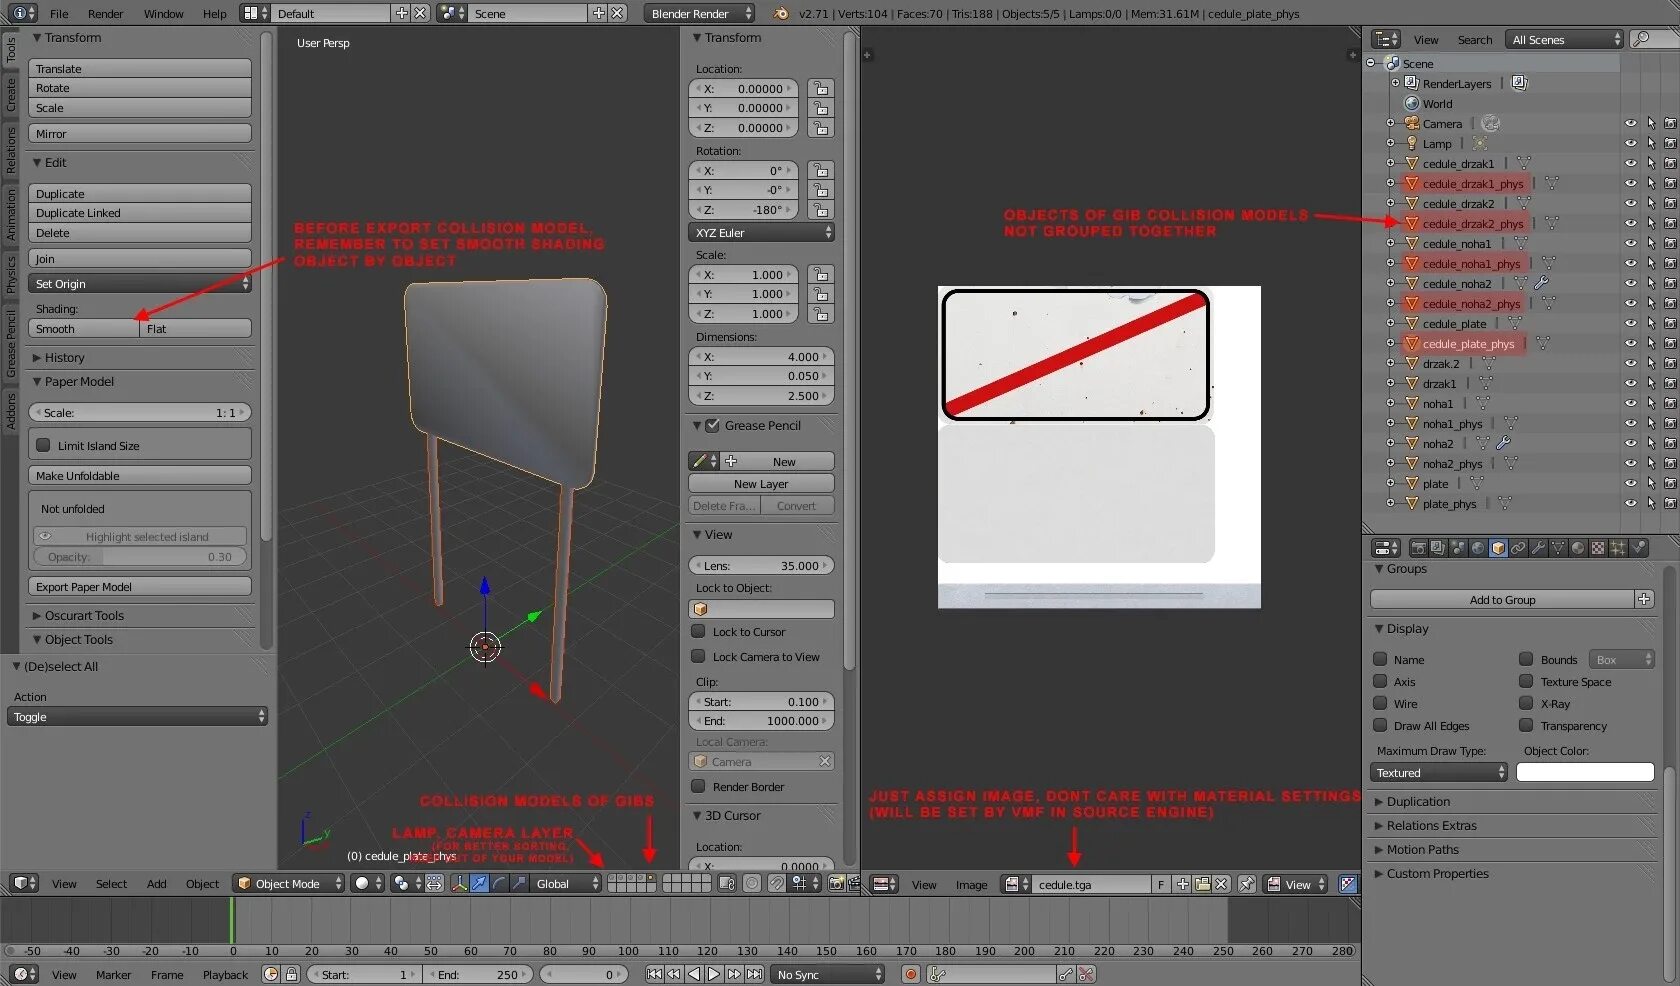Viewport: 1680px width, 986px height.
Task: Hide the cedule_plate_phys object in outliner
Action: pos(1631,343)
